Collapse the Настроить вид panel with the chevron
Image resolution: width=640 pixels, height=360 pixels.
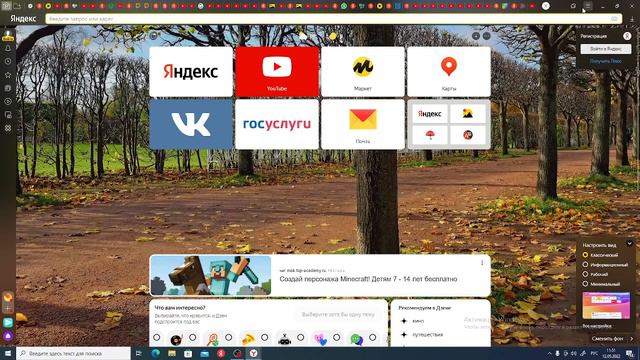coord(629,244)
